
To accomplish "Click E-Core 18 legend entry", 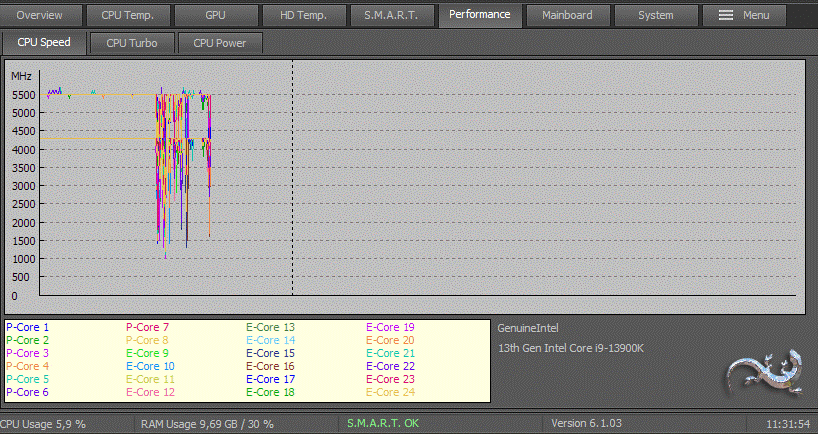I will [x=270, y=392].
